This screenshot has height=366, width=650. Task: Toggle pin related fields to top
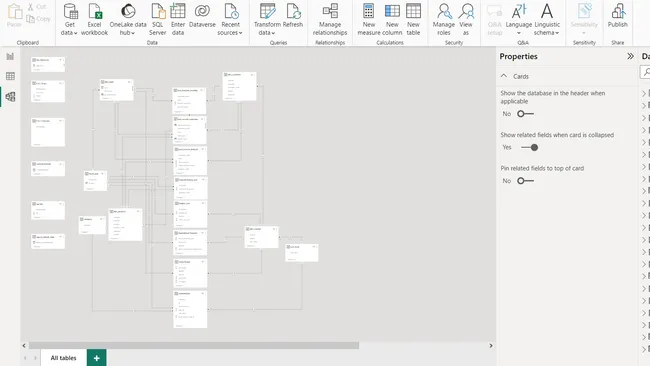(x=525, y=181)
